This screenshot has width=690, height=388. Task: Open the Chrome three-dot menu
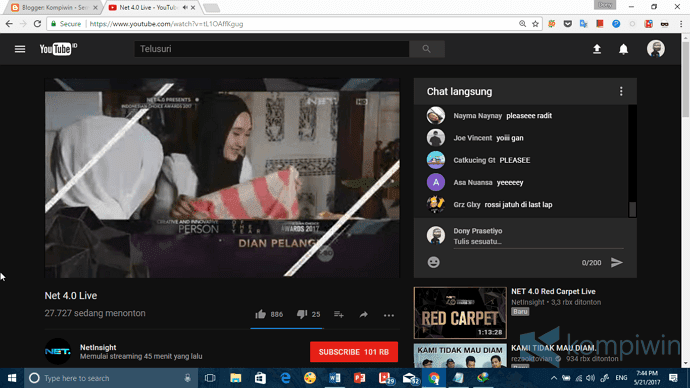(681, 24)
